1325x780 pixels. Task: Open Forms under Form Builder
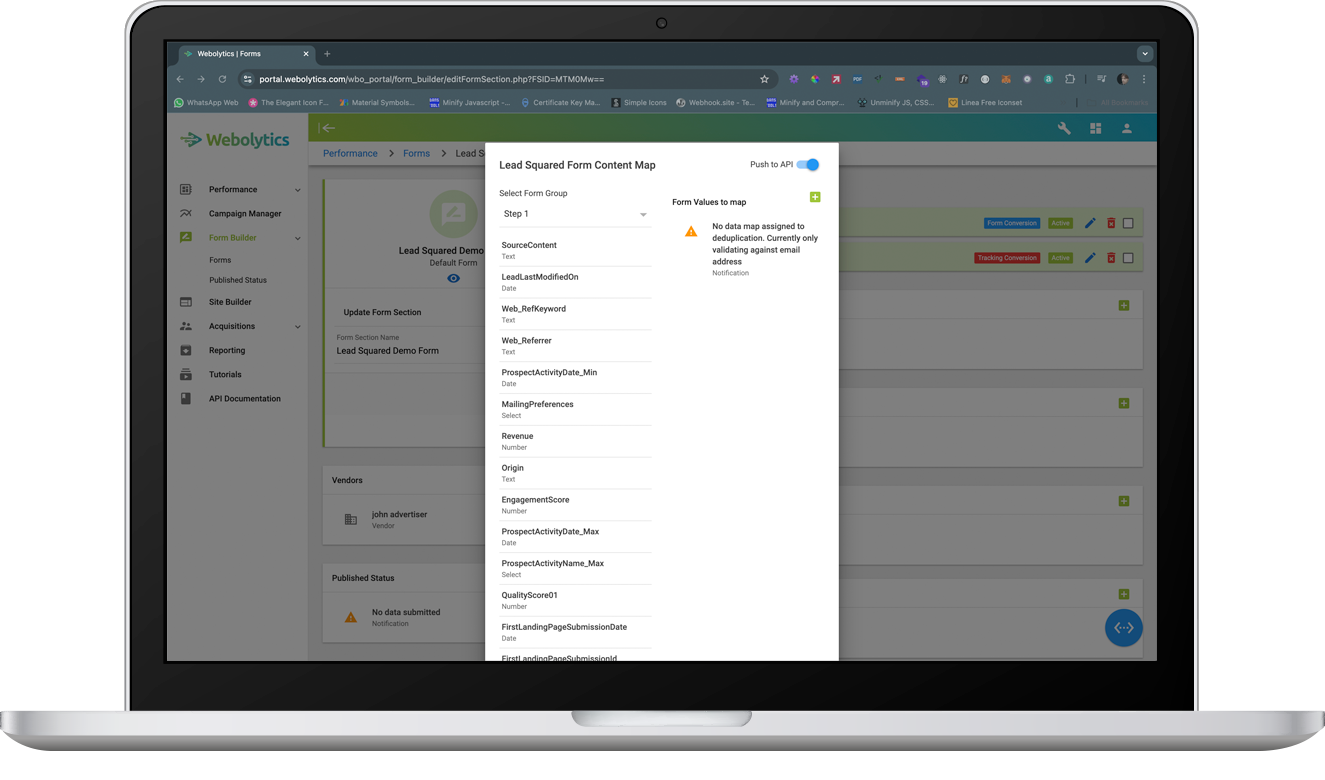click(220, 260)
